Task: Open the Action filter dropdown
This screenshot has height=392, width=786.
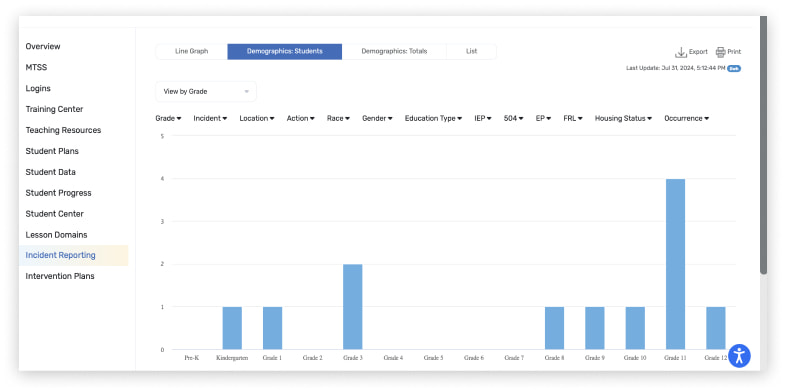Action: coord(301,119)
